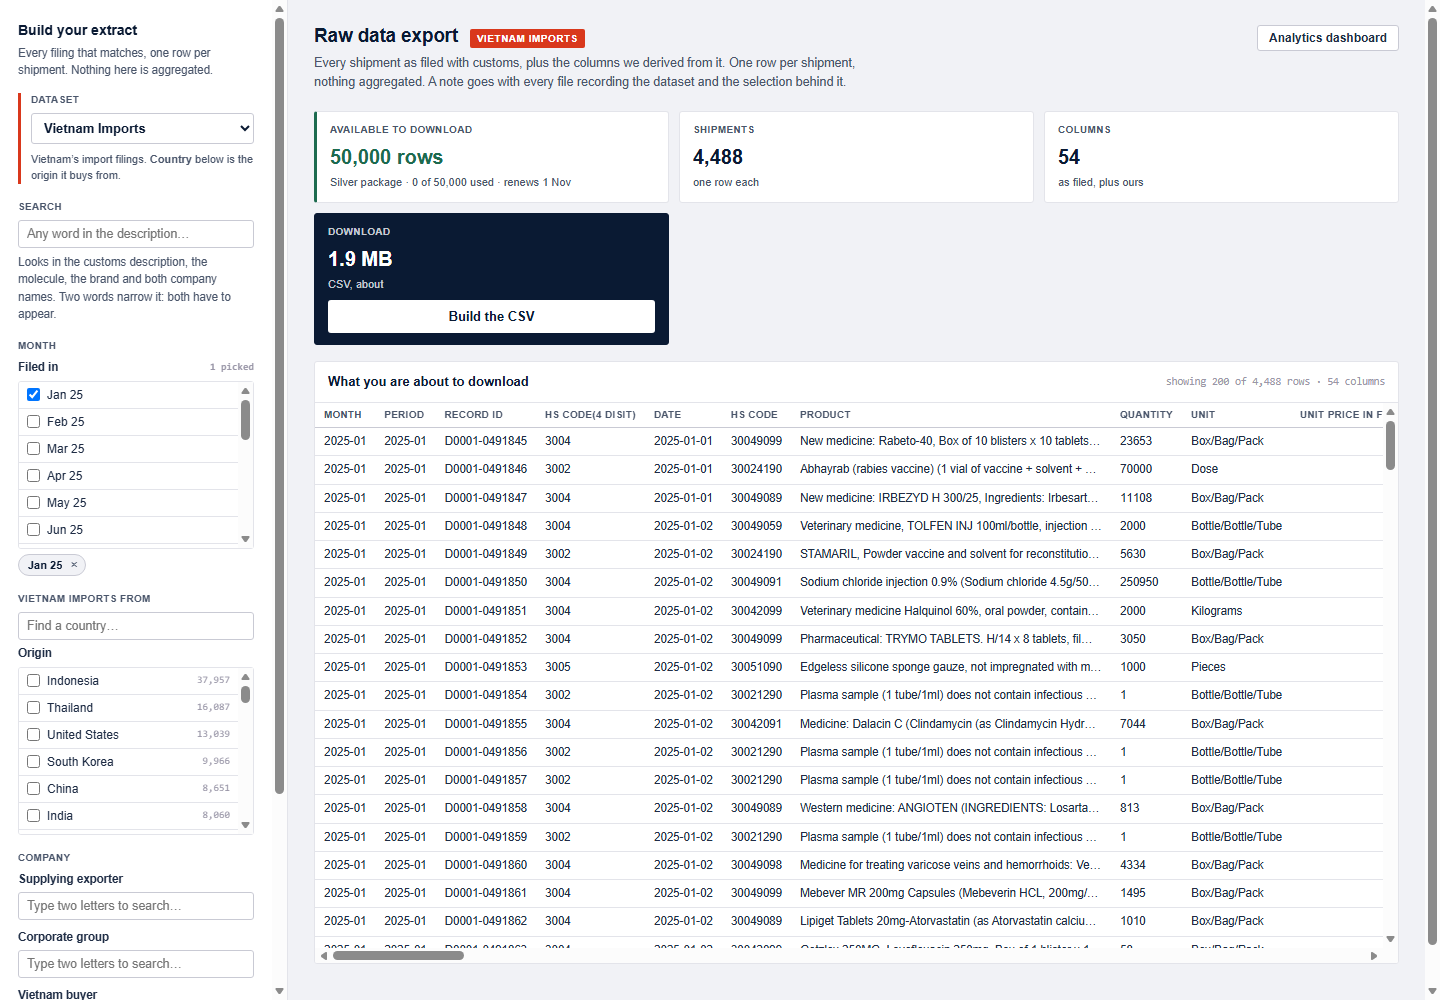The image size is (1440, 1000).
Task: Click the Lipiget Tablets product cell
Action: pyautogui.click(x=948, y=921)
